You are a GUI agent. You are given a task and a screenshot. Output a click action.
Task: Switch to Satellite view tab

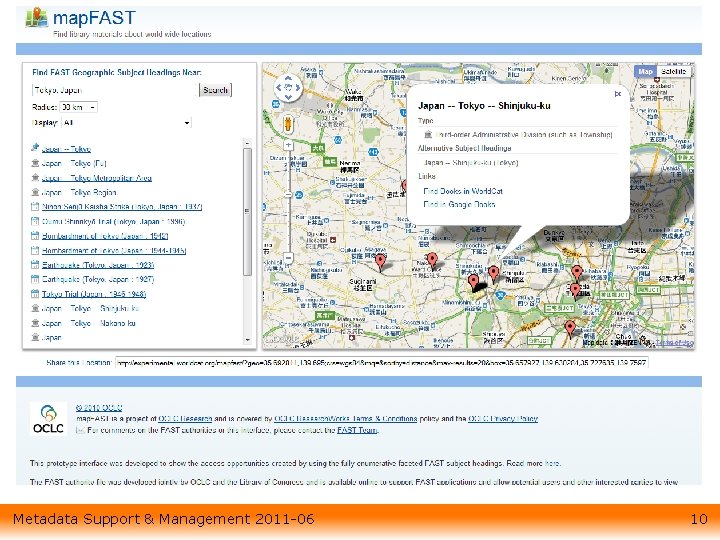(674, 71)
